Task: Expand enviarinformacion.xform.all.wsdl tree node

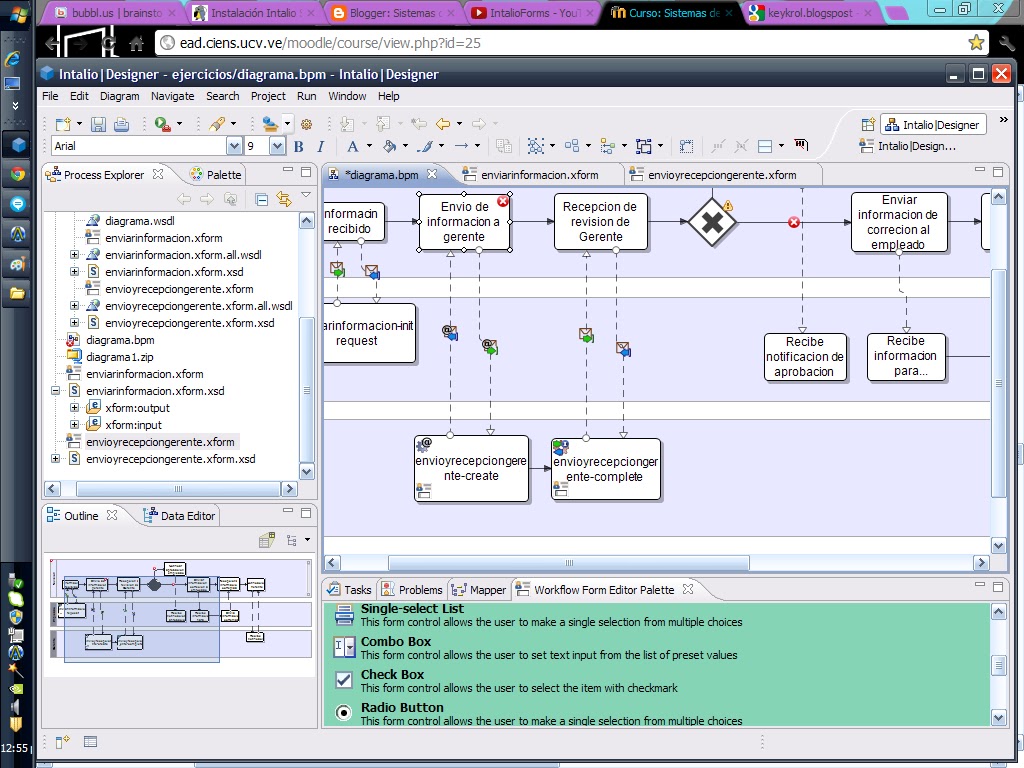Action: pyautogui.click(x=74, y=255)
